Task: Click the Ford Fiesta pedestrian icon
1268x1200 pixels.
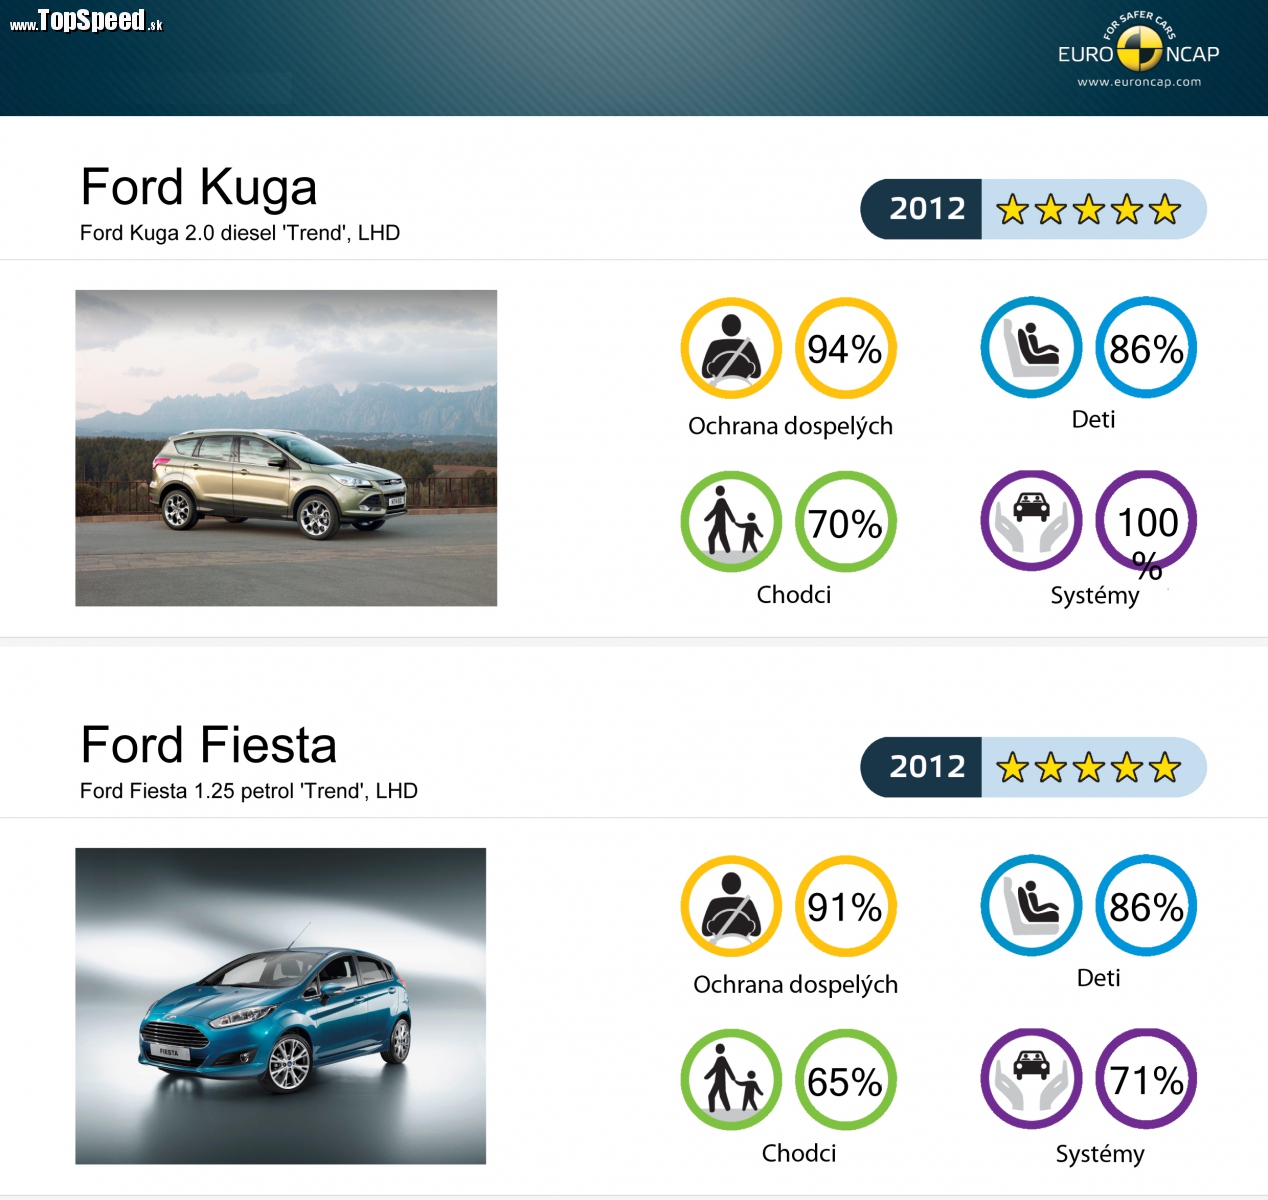Action: [x=731, y=1080]
